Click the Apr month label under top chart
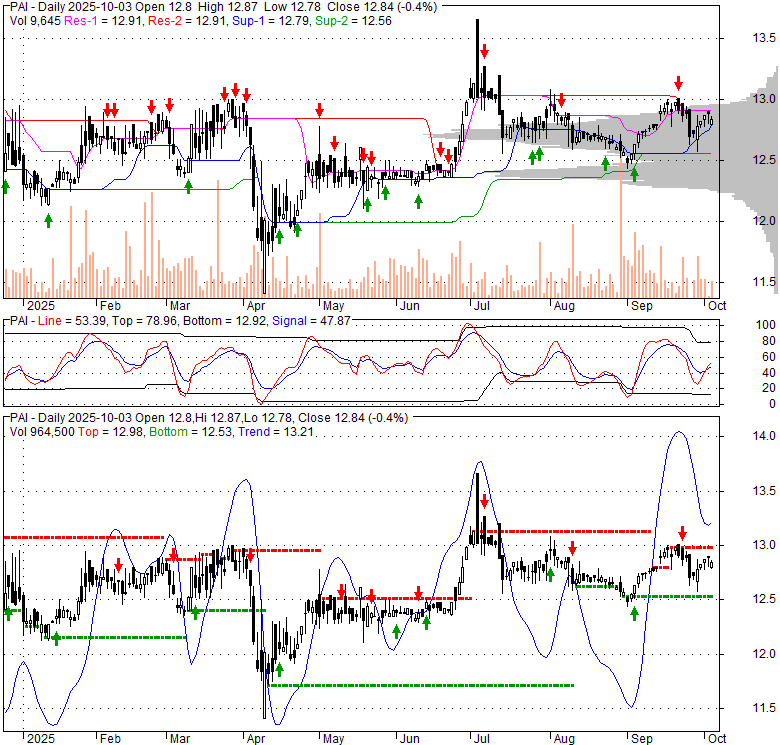The height and width of the screenshot is (745, 780). pyautogui.click(x=256, y=306)
